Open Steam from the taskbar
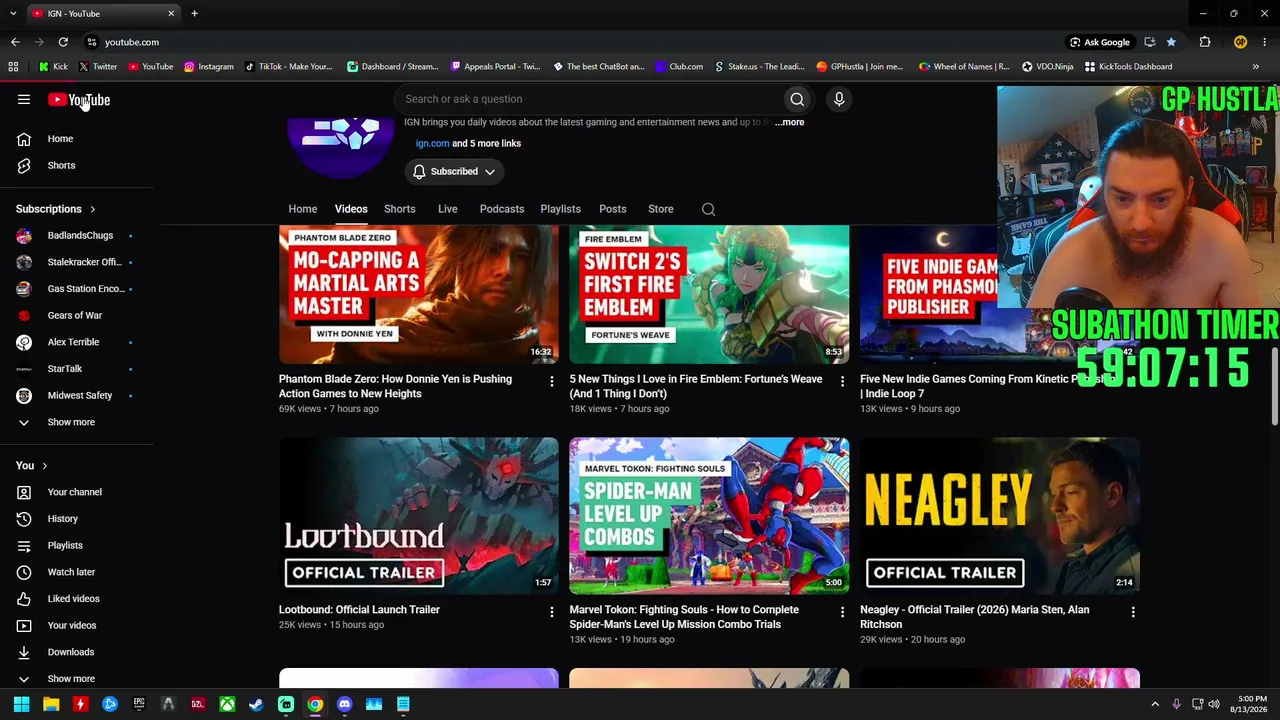 pos(256,704)
